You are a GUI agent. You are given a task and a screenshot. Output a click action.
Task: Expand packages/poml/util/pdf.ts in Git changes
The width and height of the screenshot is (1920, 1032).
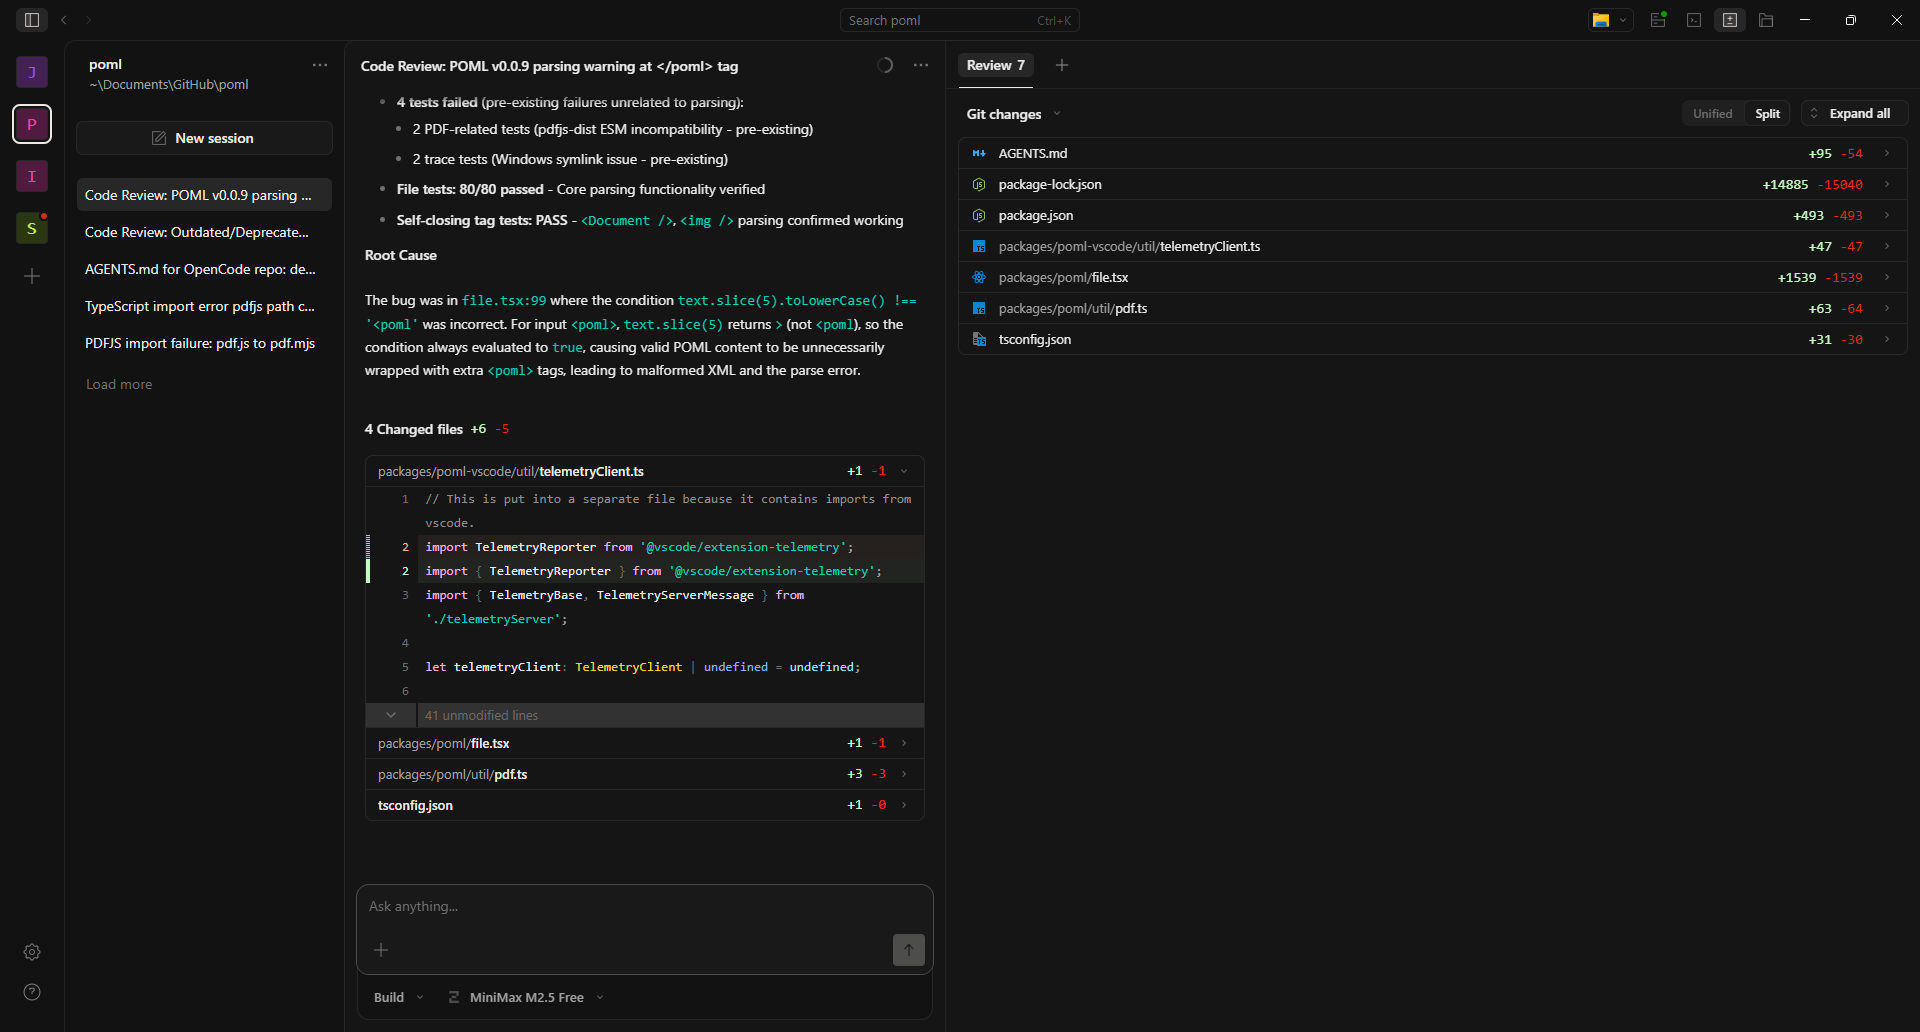1433,308
